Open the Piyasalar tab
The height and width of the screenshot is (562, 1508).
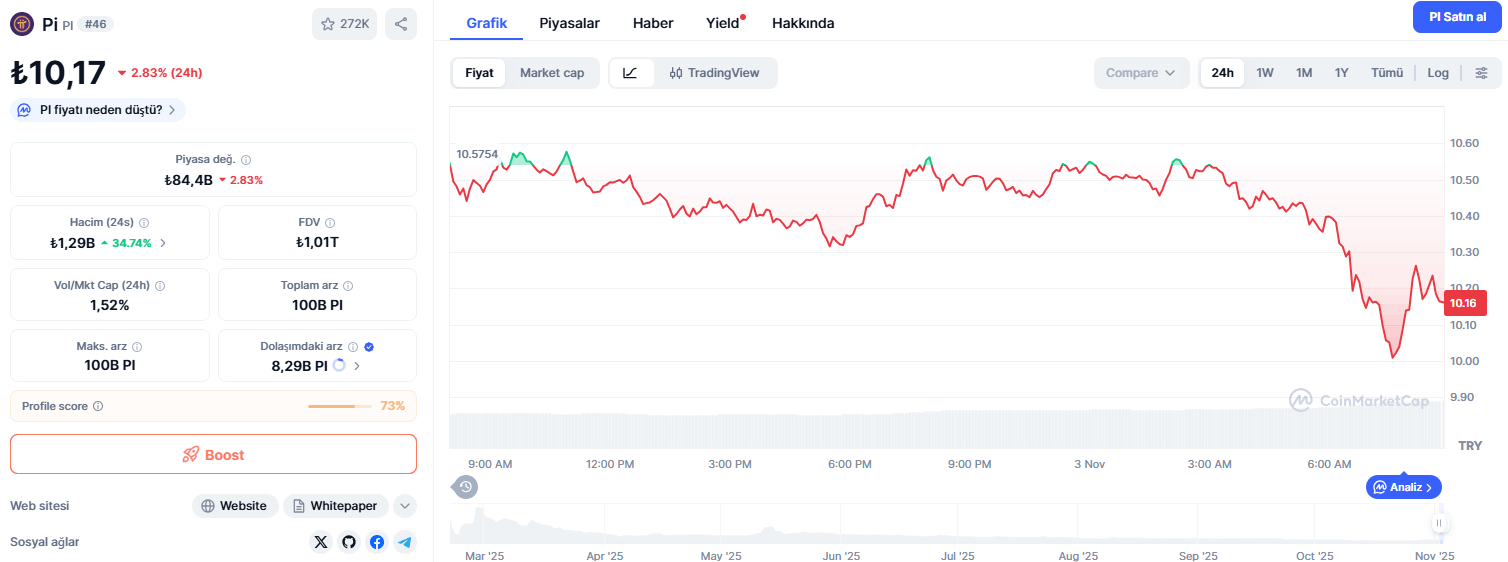570,23
